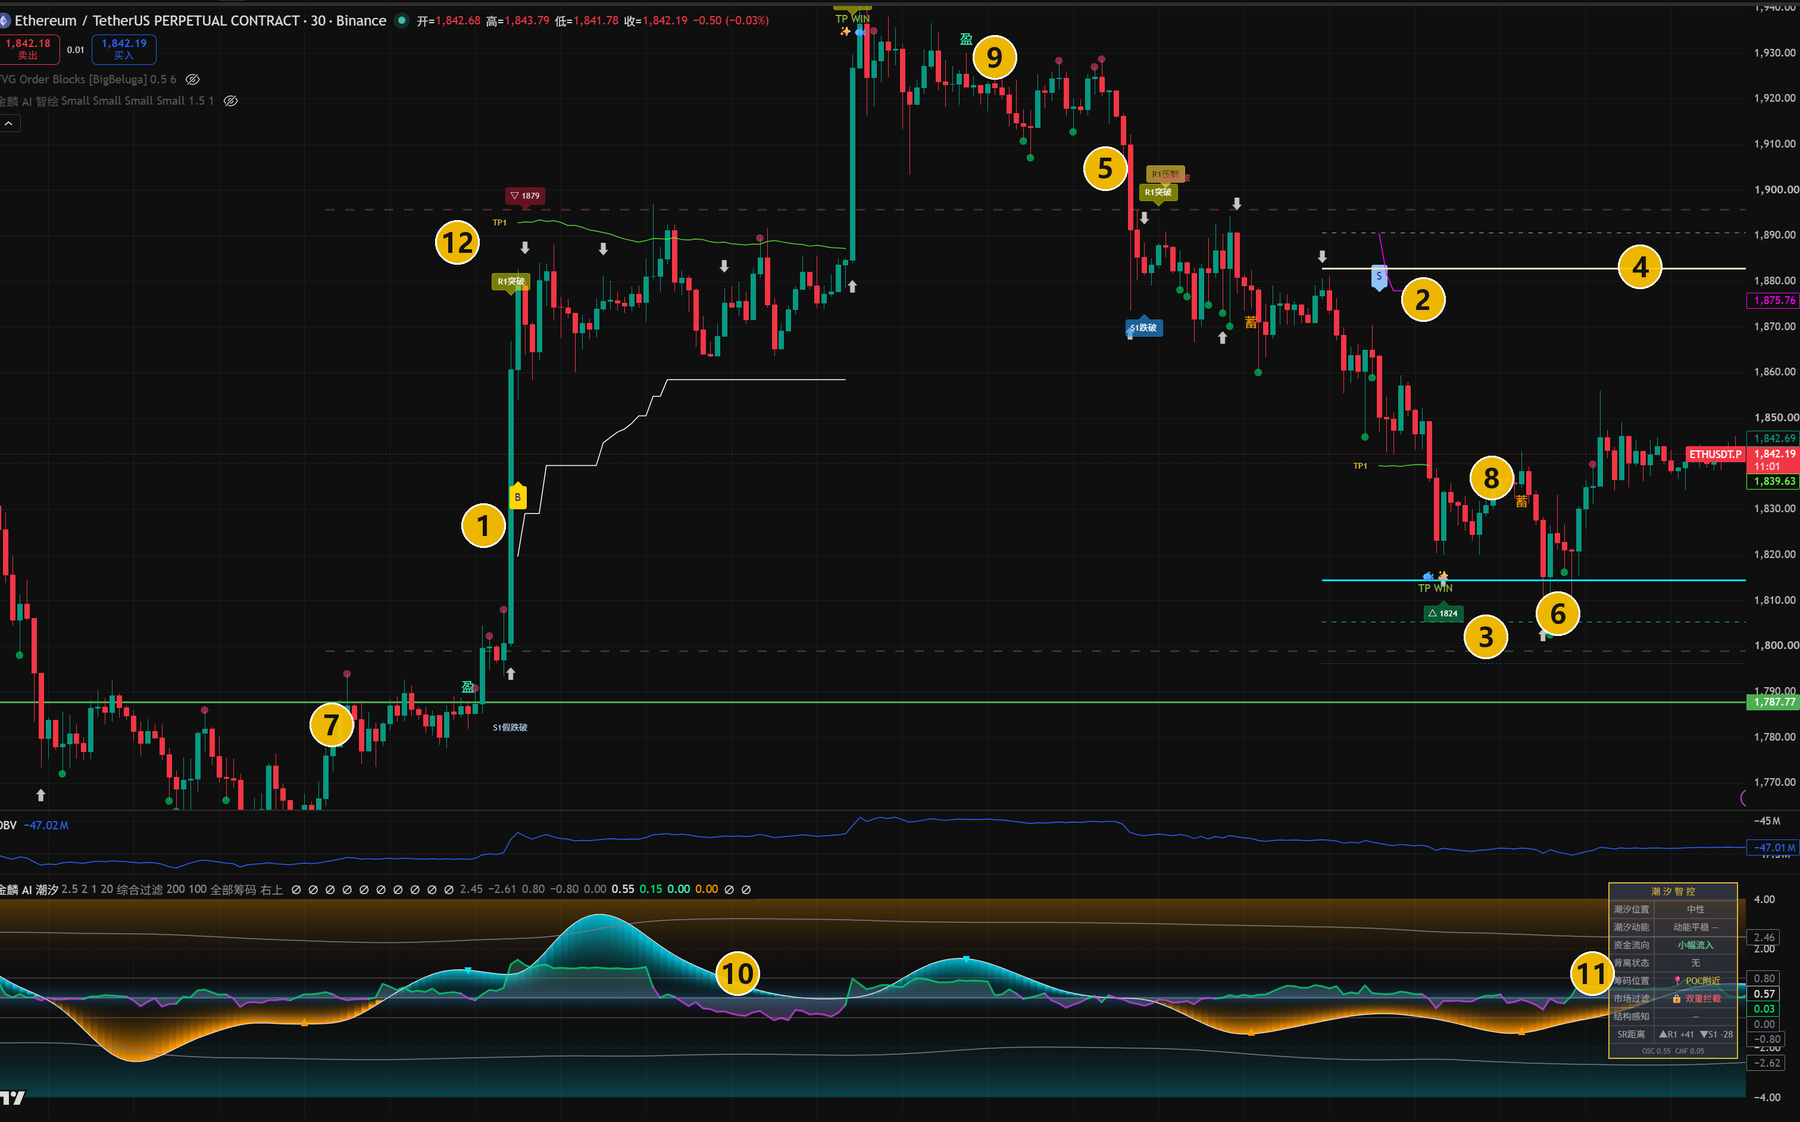Click the blue S1跌破 signal label
Screen dimensions: 1800x1122
click(x=1143, y=327)
